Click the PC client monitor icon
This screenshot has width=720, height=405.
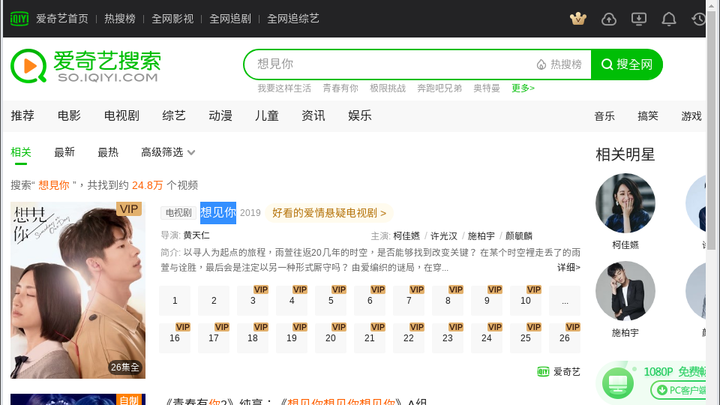click(618, 383)
